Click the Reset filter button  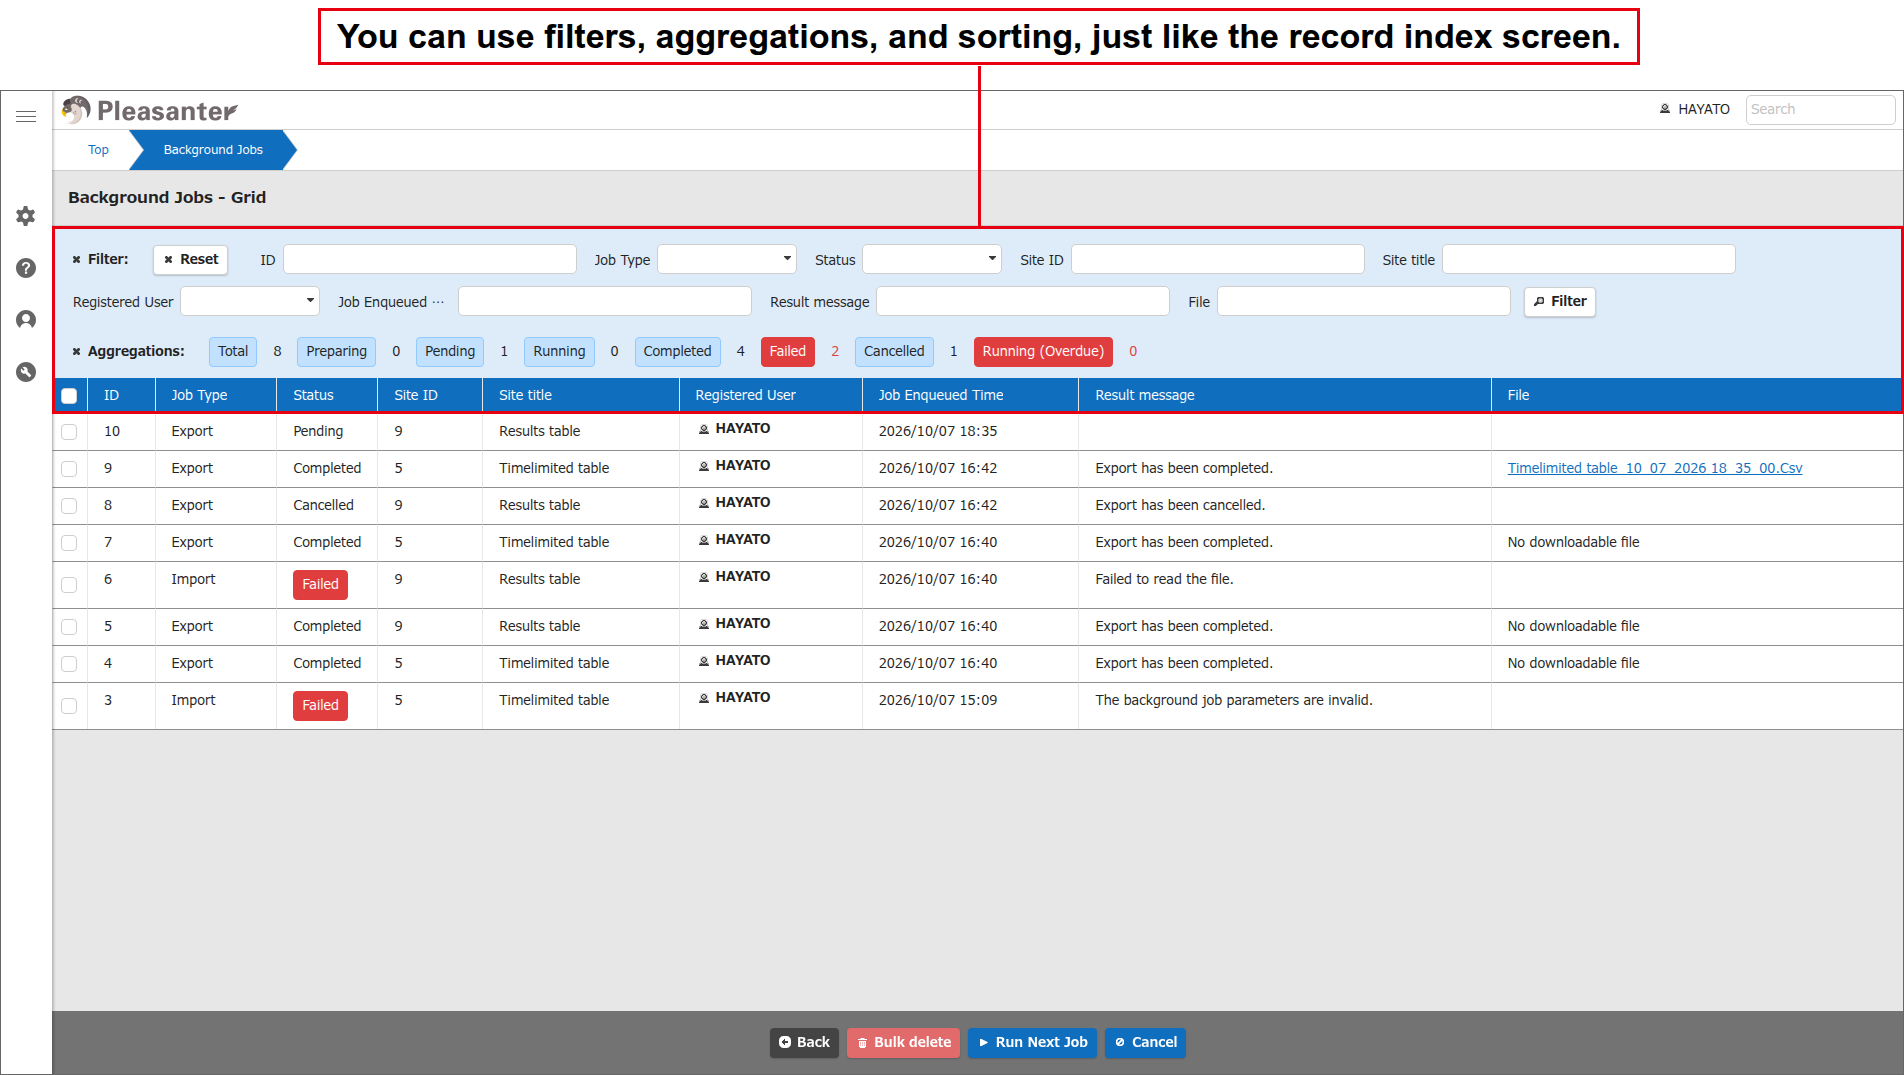click(x=191, y=259)
